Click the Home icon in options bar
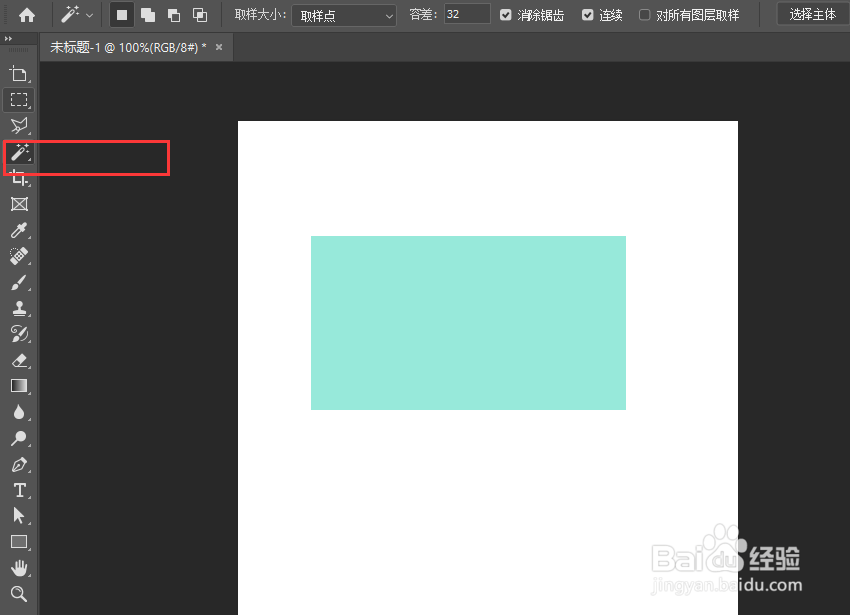850x615 pixels. [27, 15]
